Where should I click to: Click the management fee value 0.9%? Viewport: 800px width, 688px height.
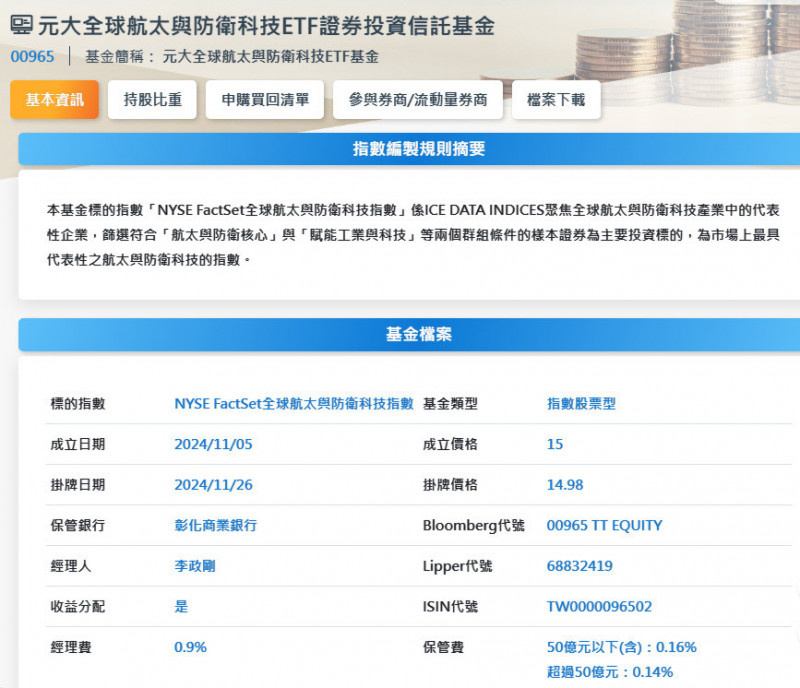[190, 647]
